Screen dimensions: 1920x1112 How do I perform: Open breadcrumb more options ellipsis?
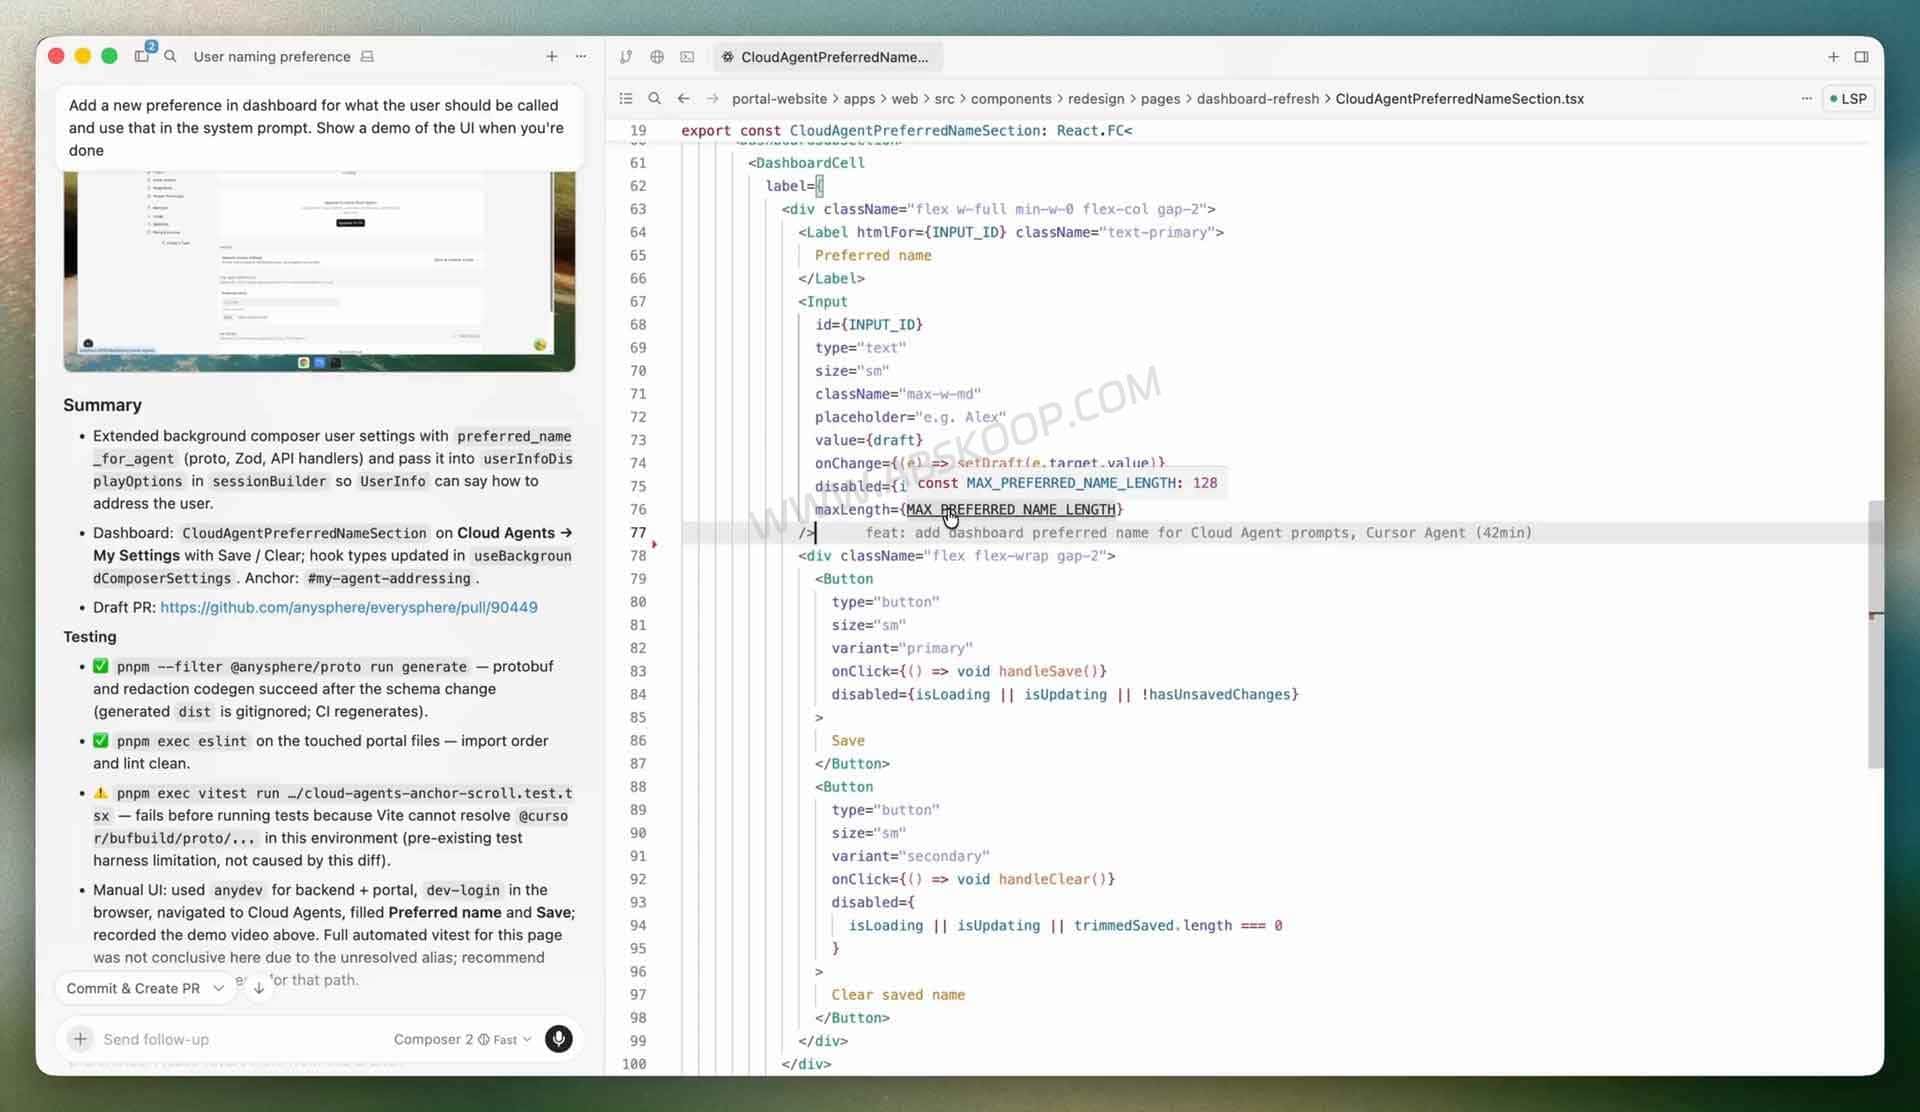point(1806,98)
